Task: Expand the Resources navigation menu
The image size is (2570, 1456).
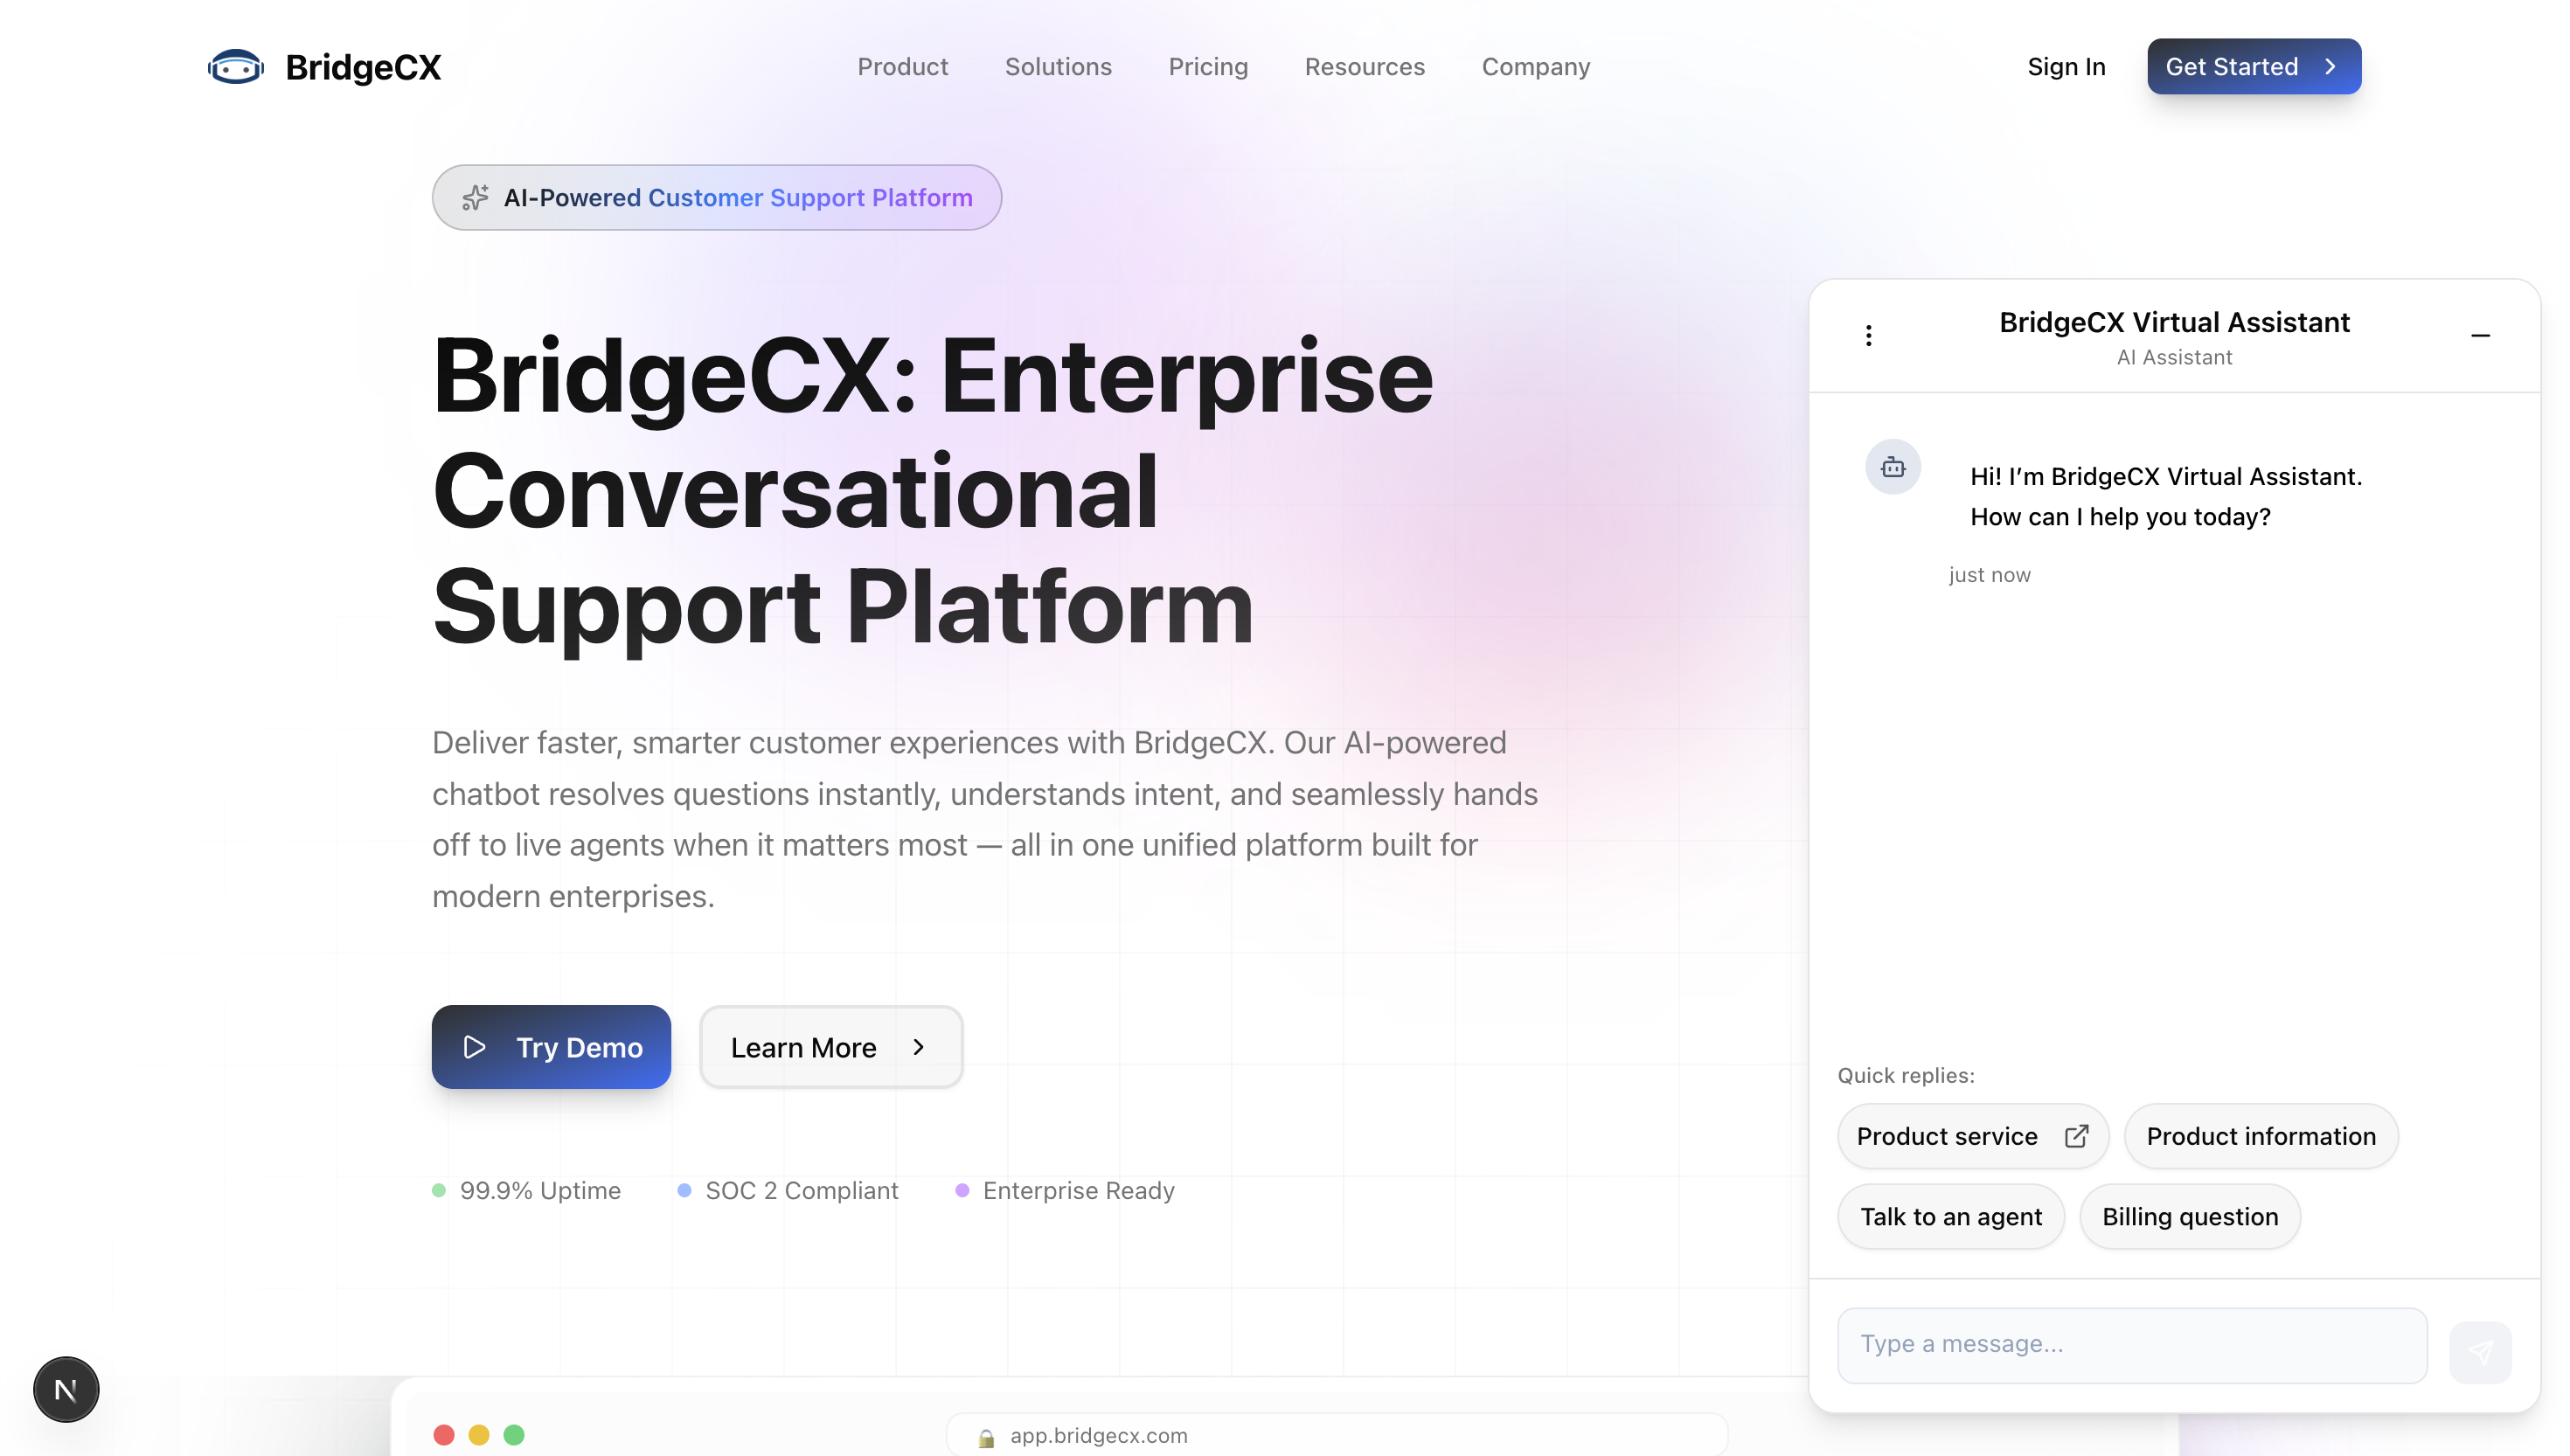Action: click(x=1364, y=67)
